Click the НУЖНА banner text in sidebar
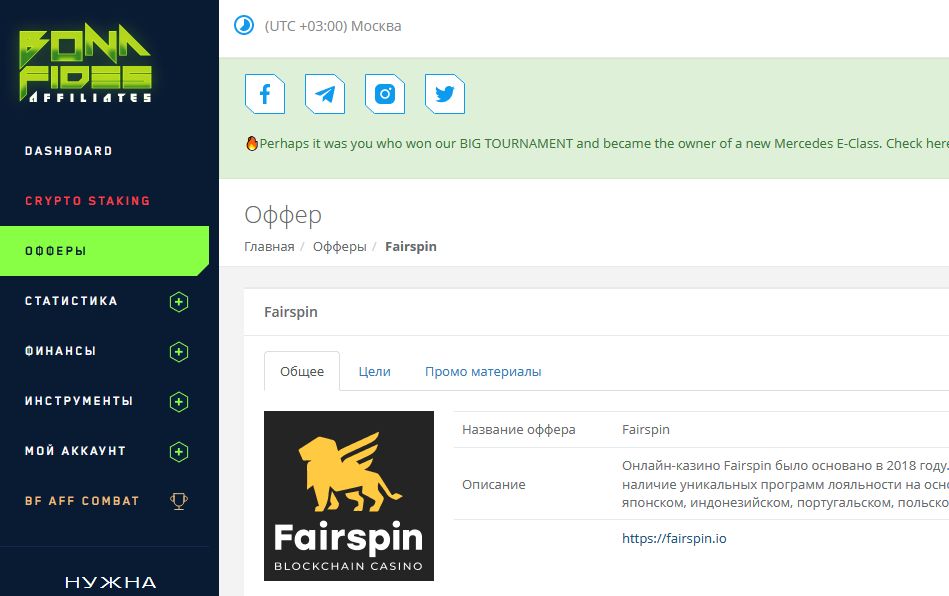Image resolution: width=949 pixels, height=596 pixels. pos(111,583)
